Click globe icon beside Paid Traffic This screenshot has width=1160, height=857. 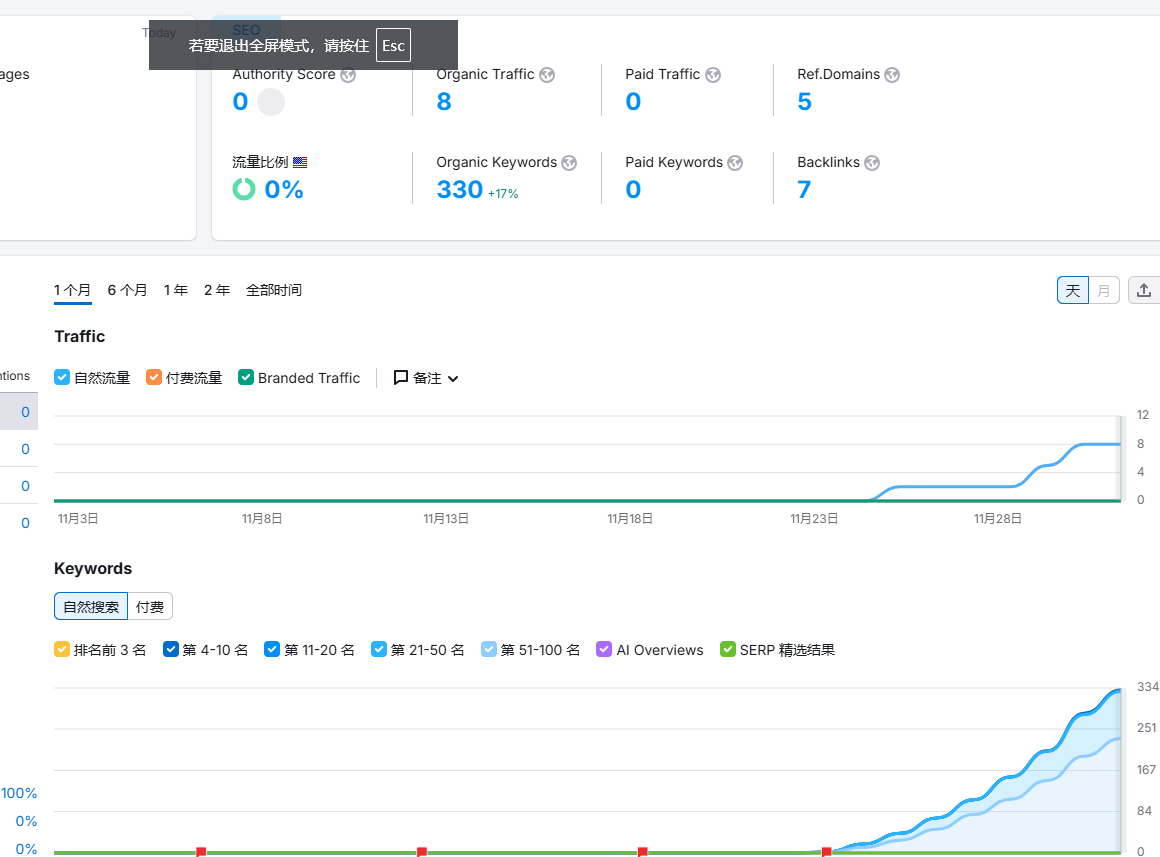(713, 75)
